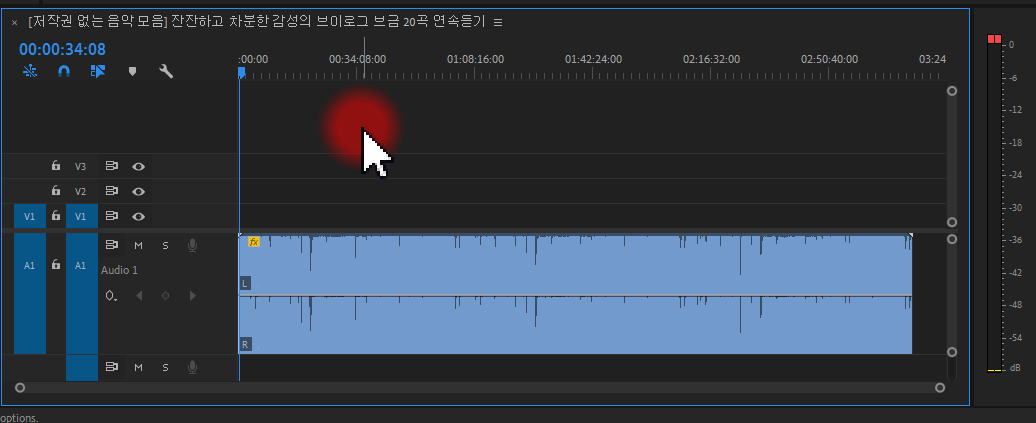1036x423 pixels.
Task: Select the audio clip's left channel waveform
Action: click(575, 264)
